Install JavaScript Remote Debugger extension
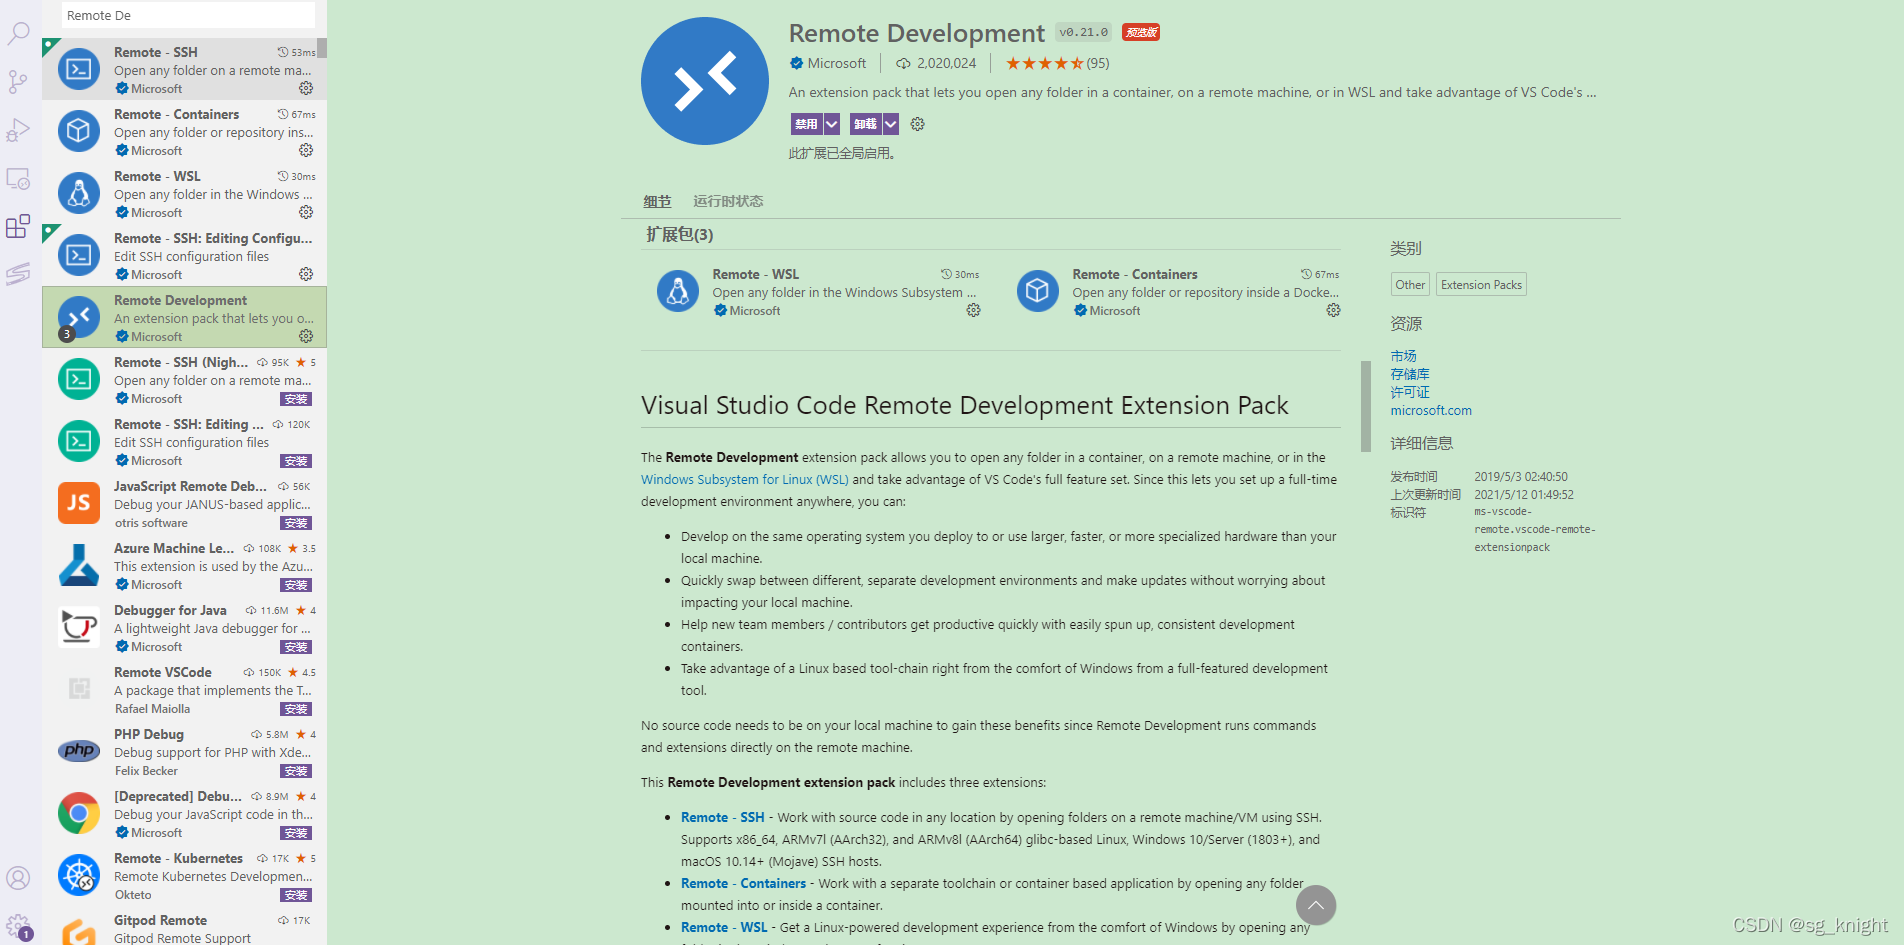Viewport: 1904px width, 945px height. (296, 523)
